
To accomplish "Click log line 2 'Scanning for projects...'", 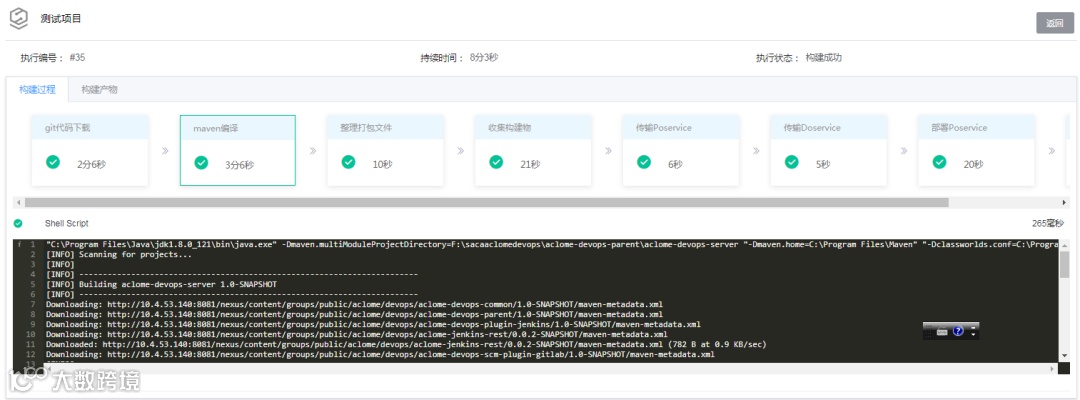I will coord(119,254).
